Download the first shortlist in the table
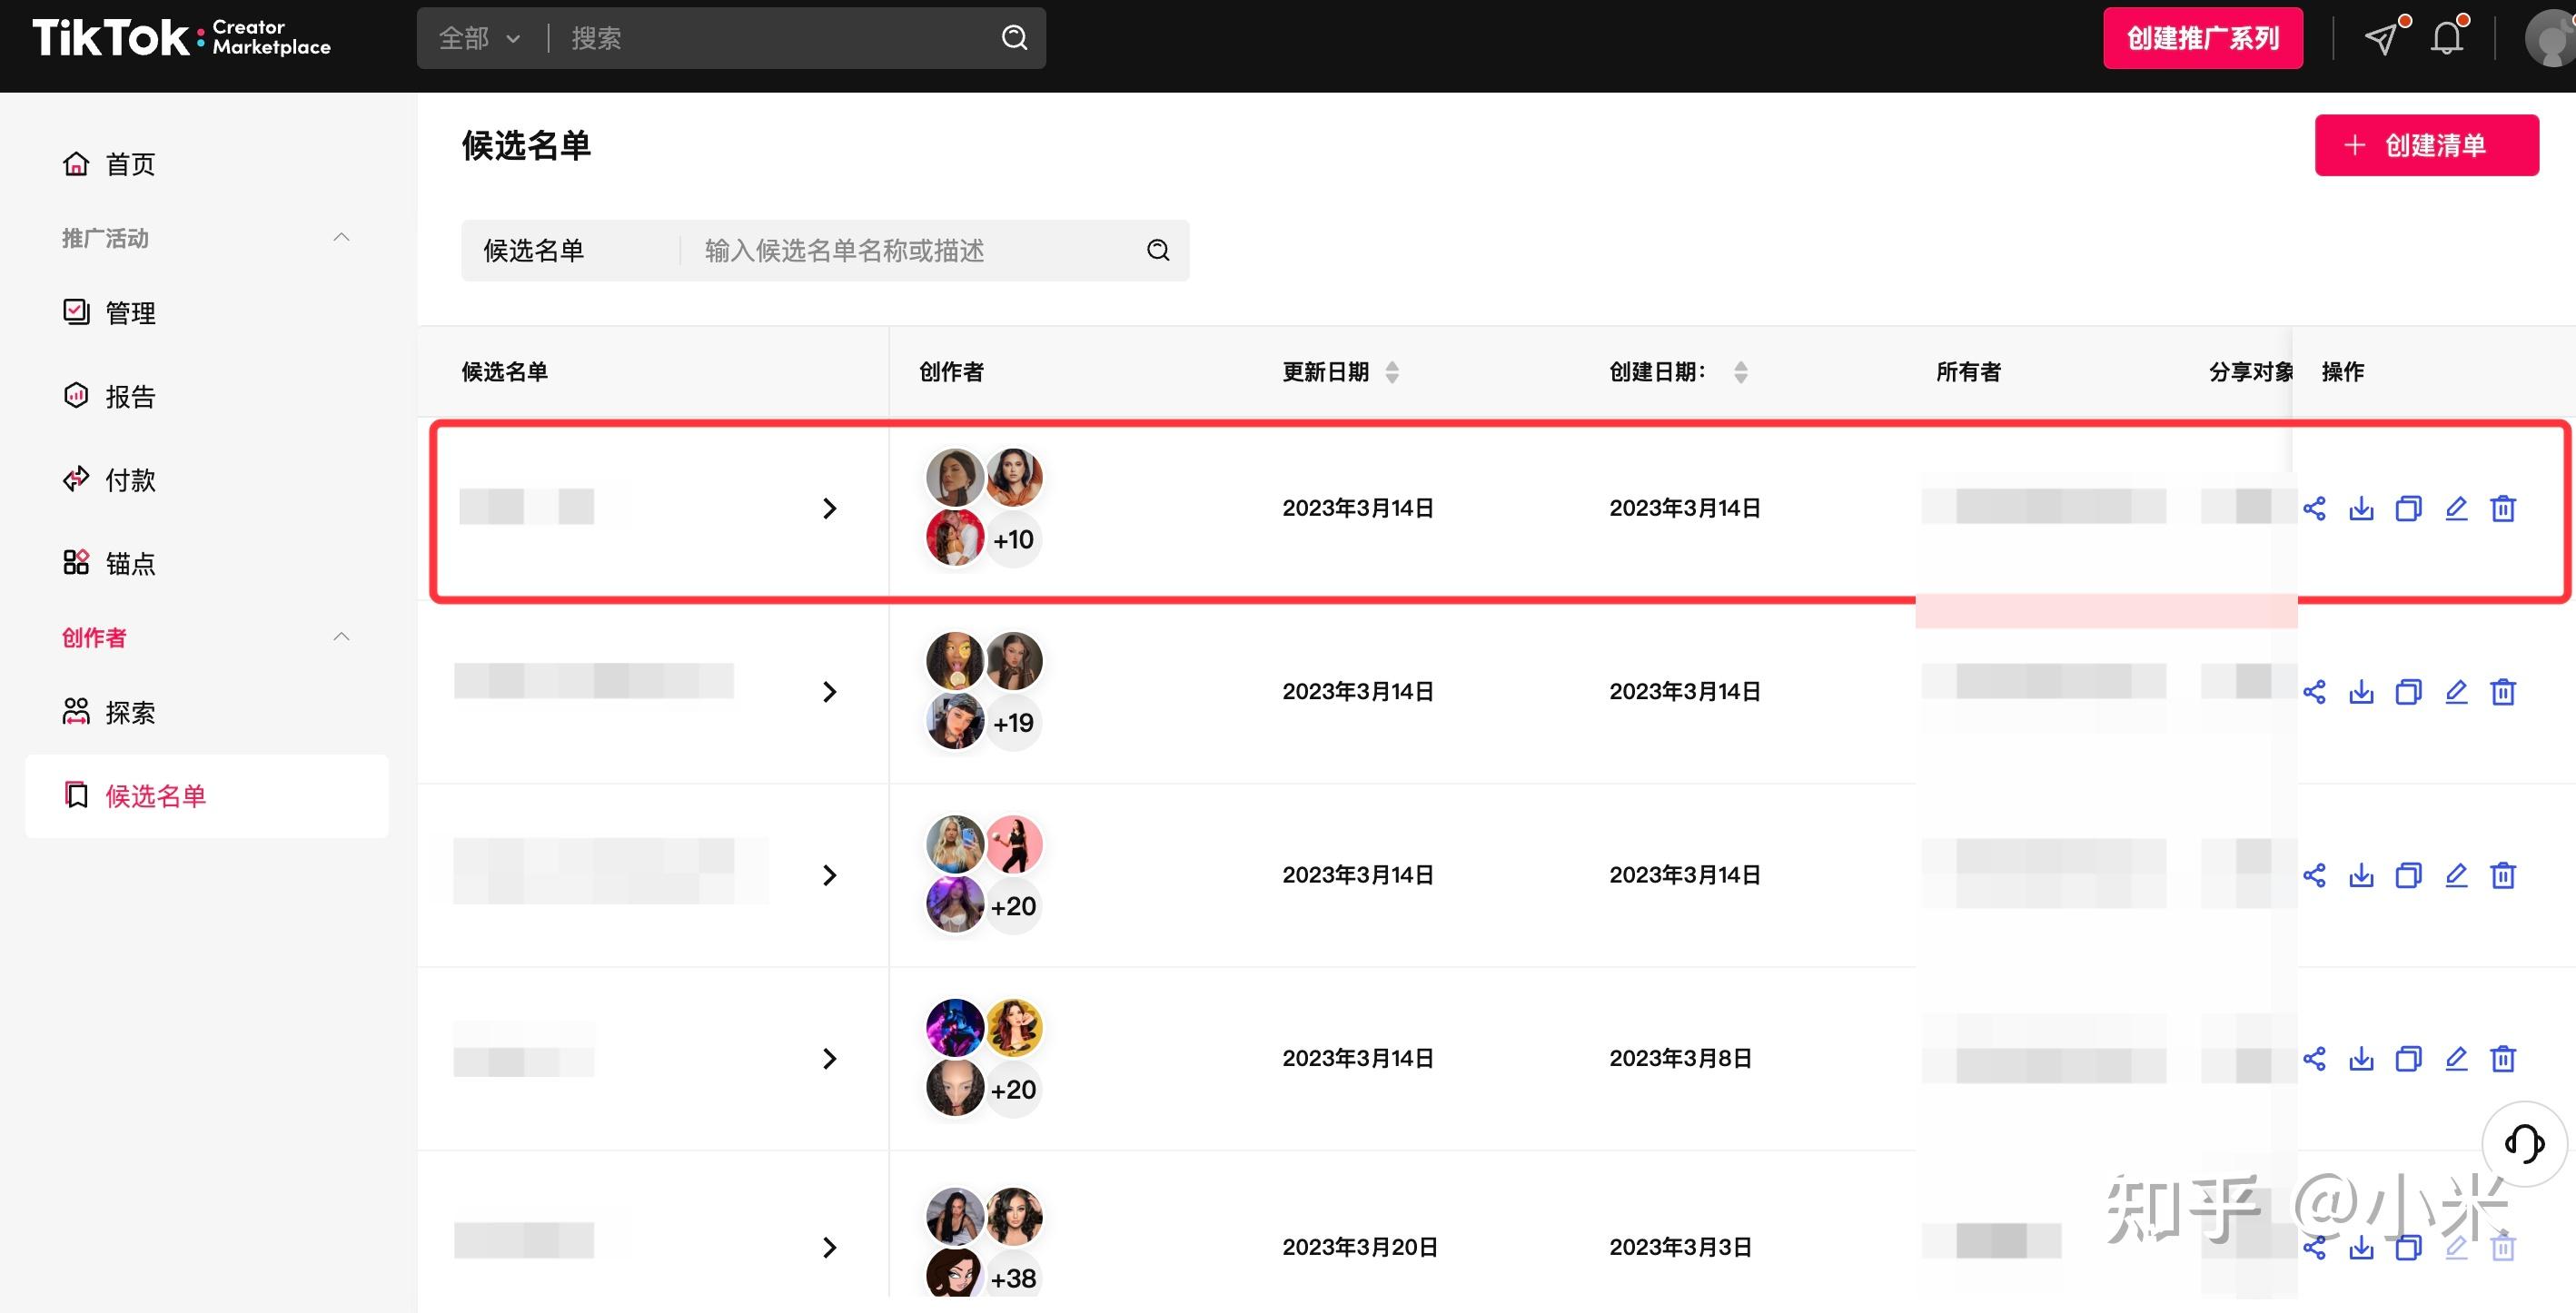Image resolution: width=2576 pixels, height=1313 pixels. 2361,508
